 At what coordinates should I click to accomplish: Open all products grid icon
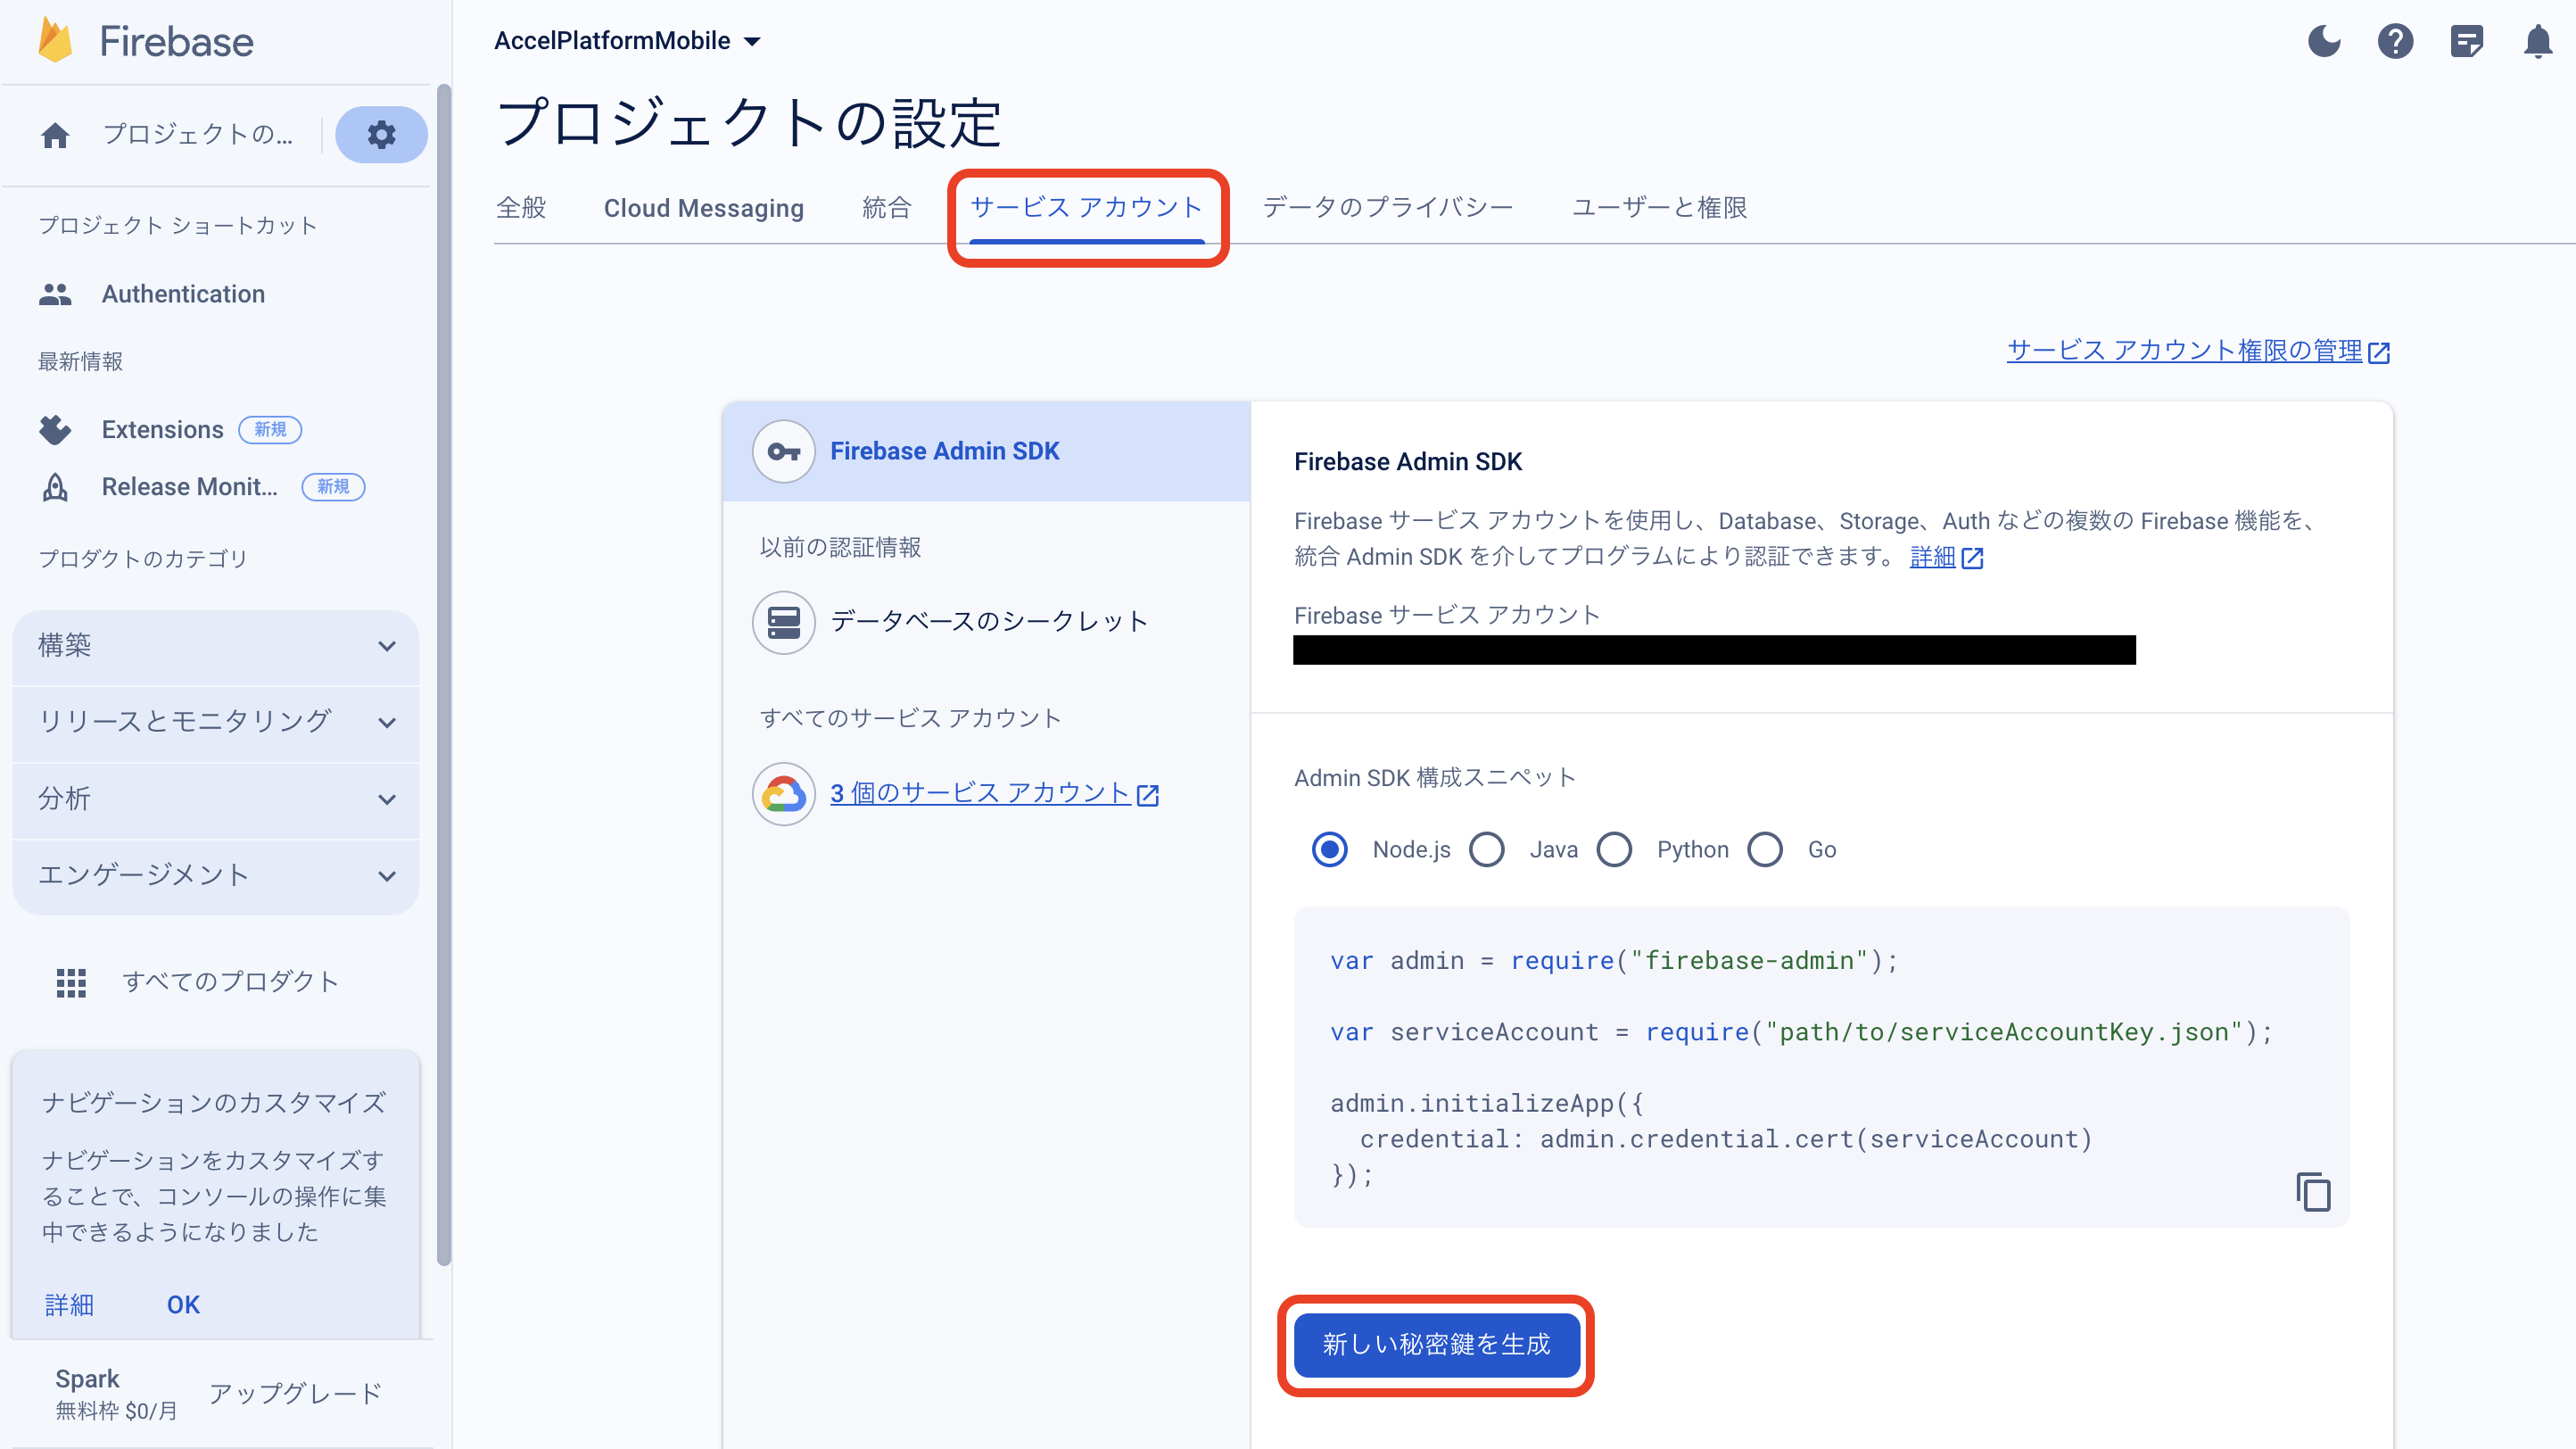(x=71, y=982)
